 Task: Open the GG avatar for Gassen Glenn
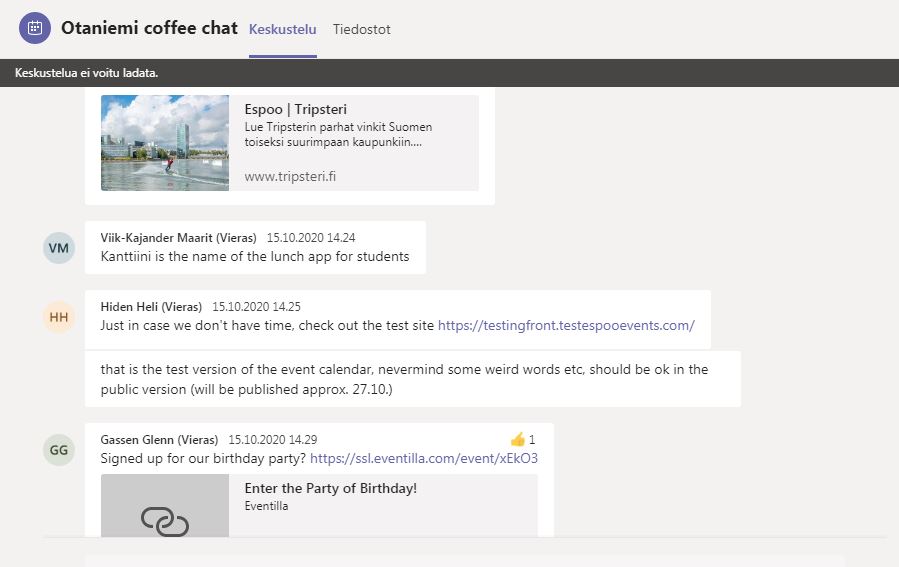[x=59, y=450]
